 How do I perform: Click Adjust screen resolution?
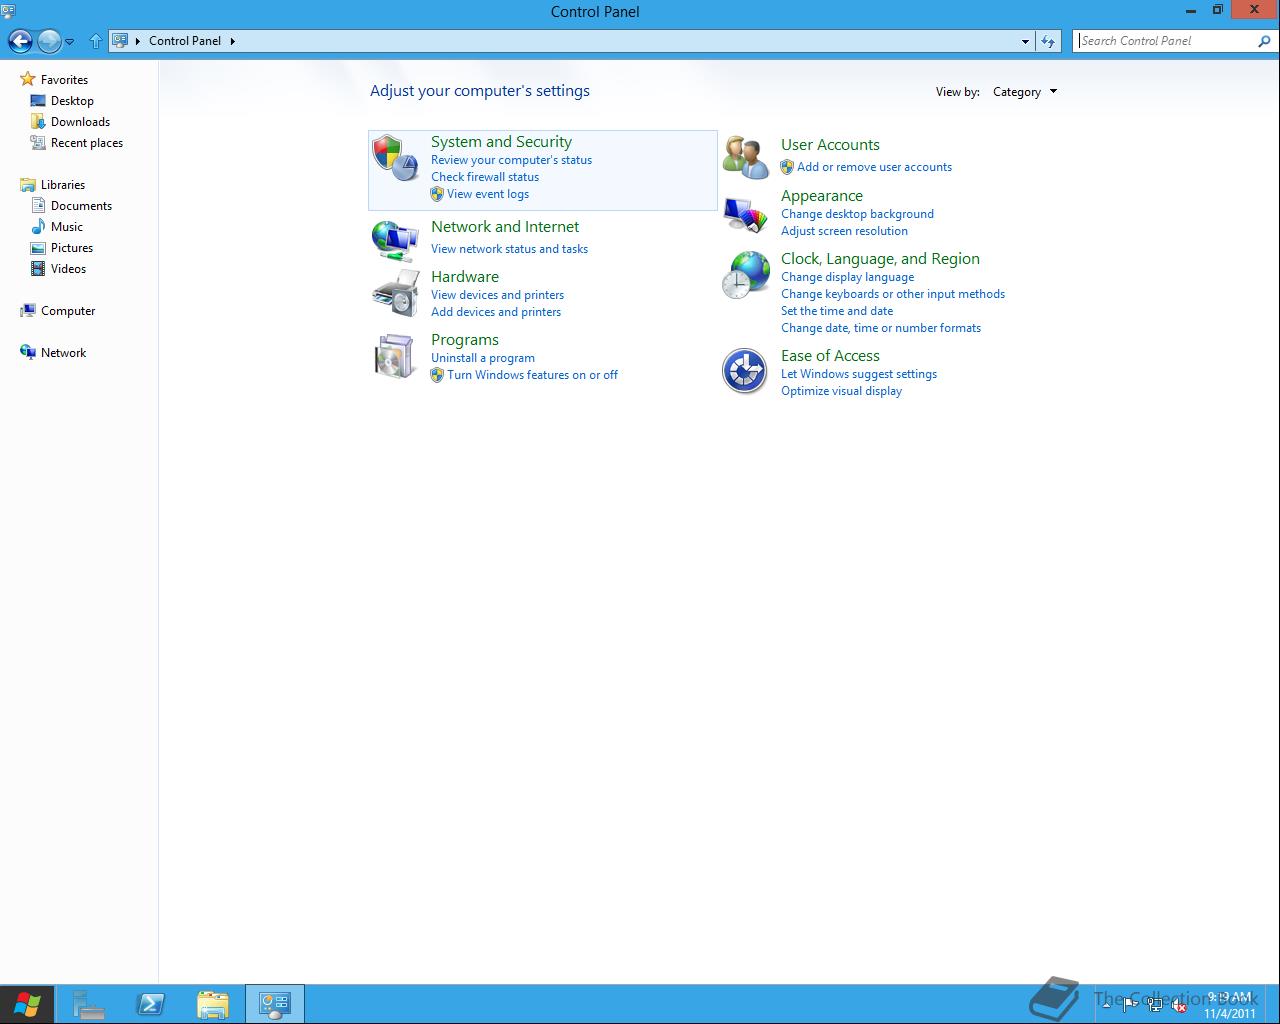[844, 231]
